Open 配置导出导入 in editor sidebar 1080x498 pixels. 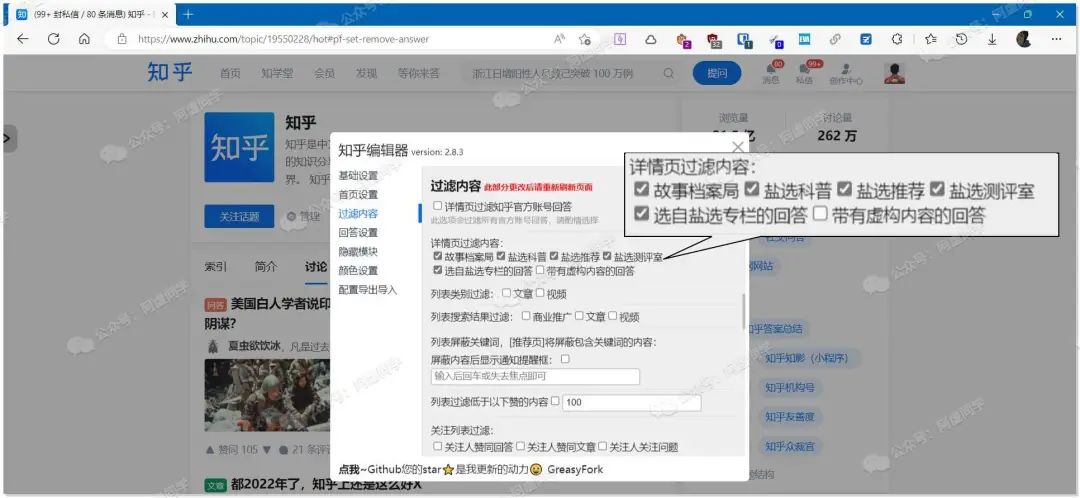click(x=368, y=289)
